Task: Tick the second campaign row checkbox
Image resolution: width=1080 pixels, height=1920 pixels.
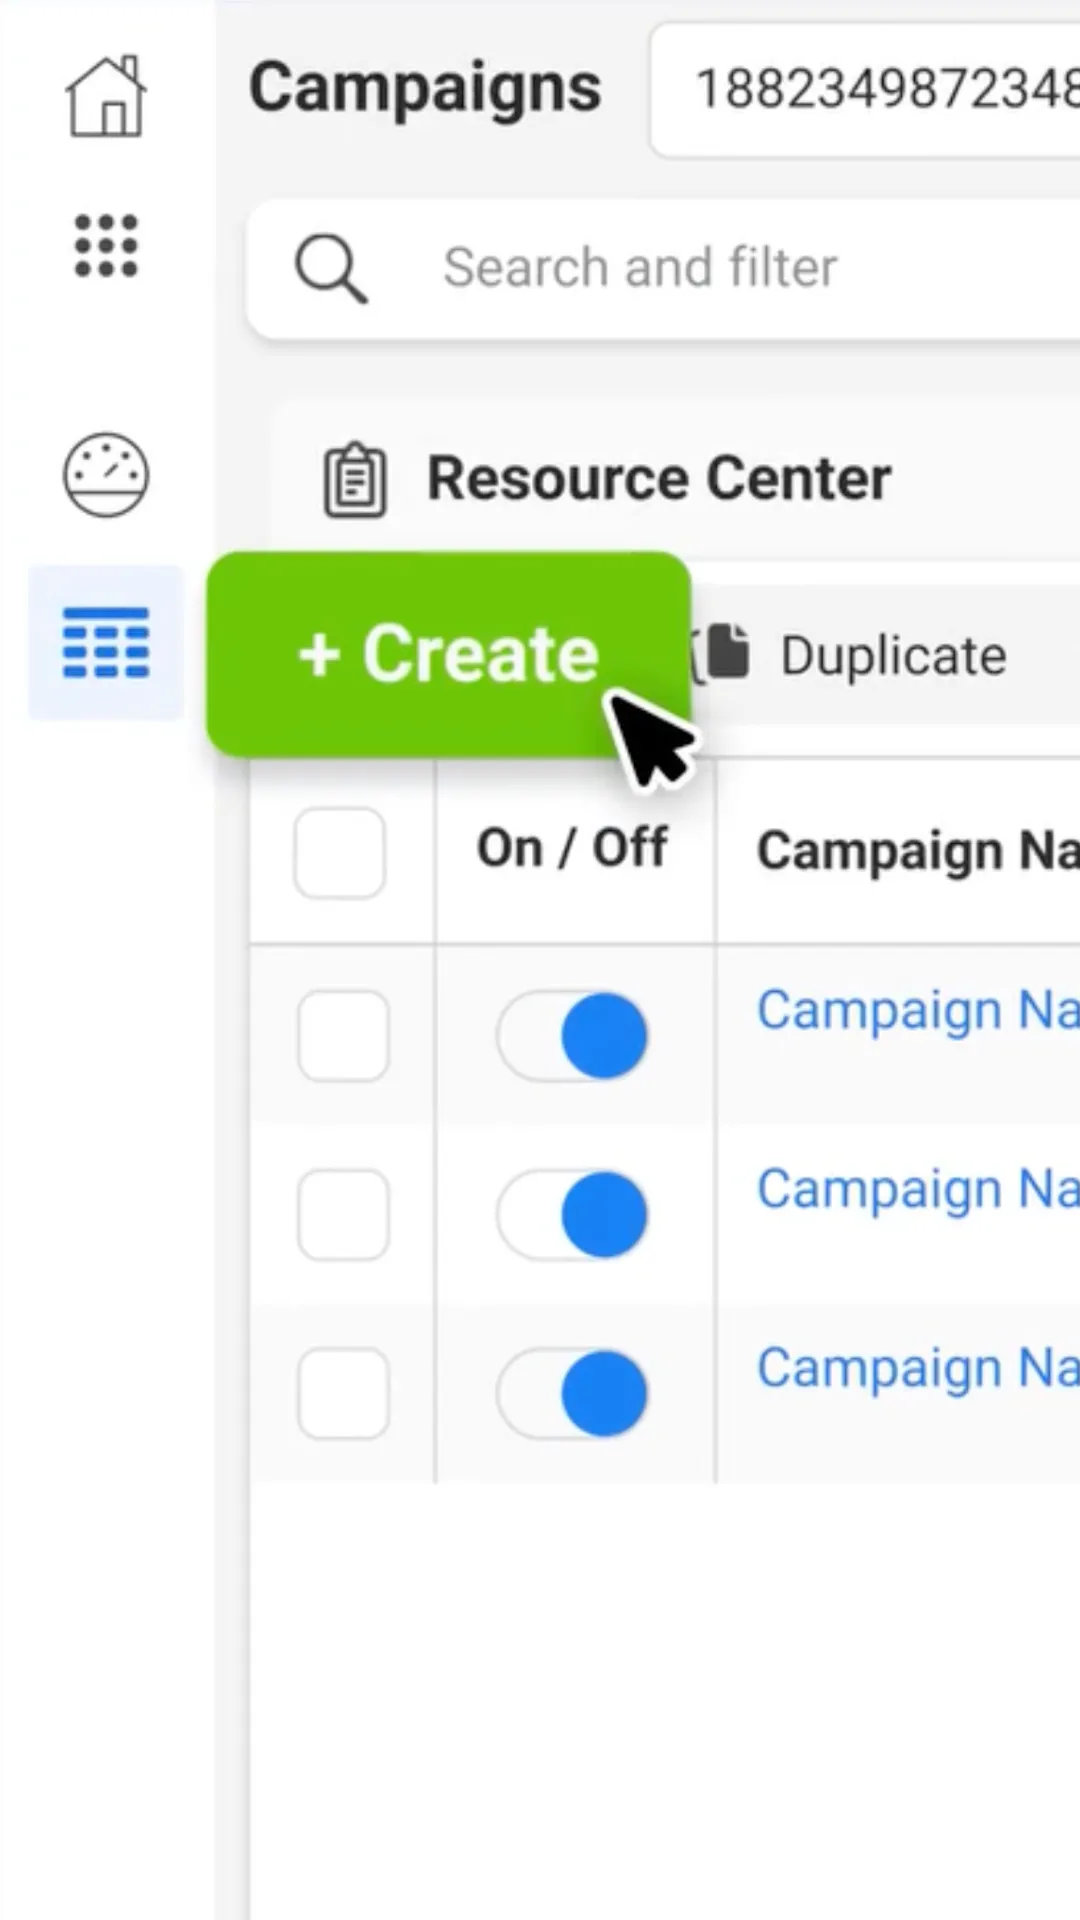Action: click(343, 1215)
